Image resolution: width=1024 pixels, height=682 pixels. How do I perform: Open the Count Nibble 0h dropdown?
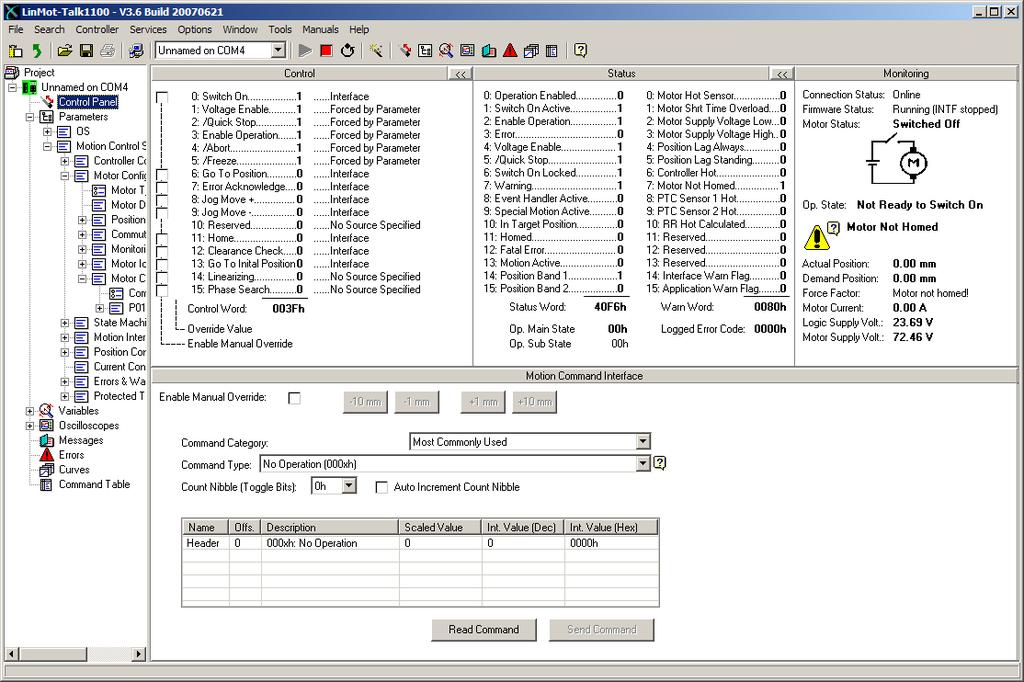pyautogui.click(x=349, y=485)
